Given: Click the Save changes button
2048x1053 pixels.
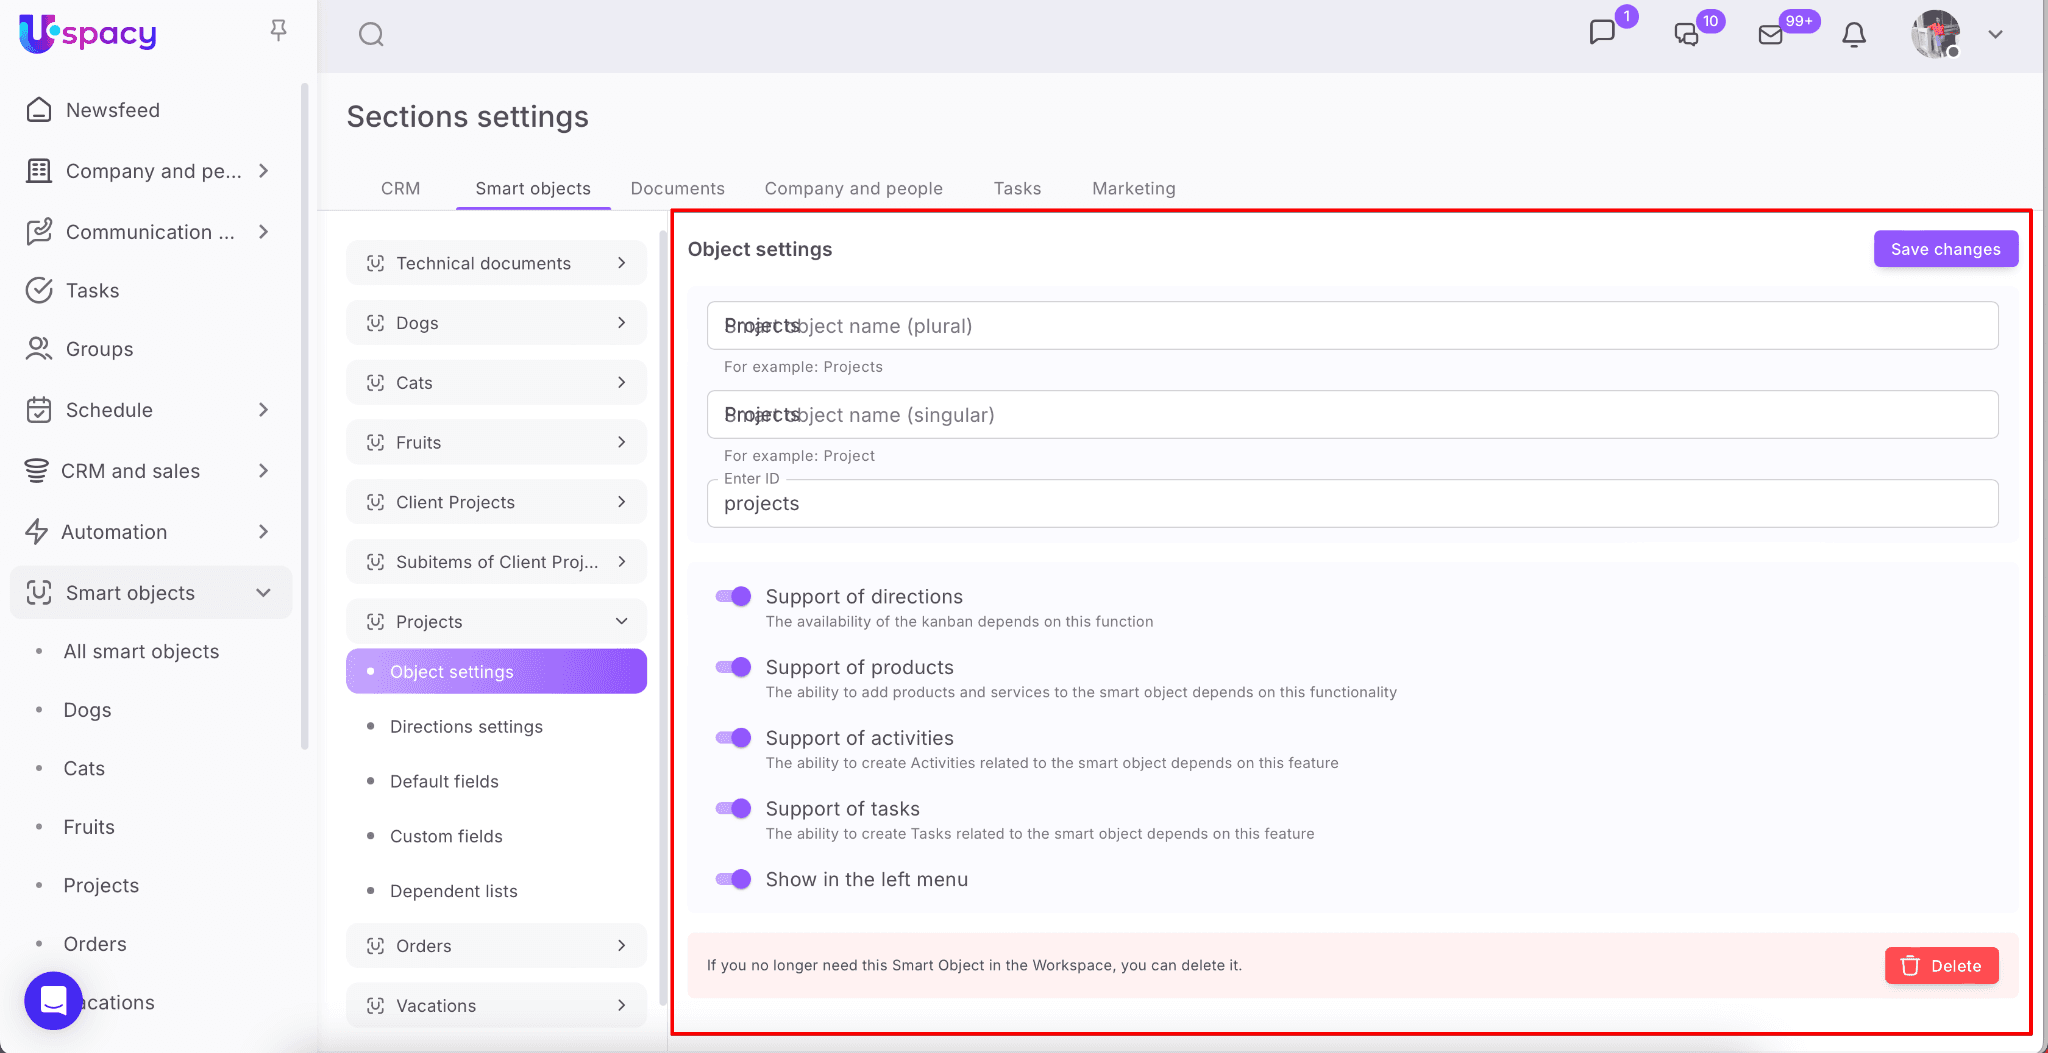Looking at the screenshot, I should pos(1945,249).
